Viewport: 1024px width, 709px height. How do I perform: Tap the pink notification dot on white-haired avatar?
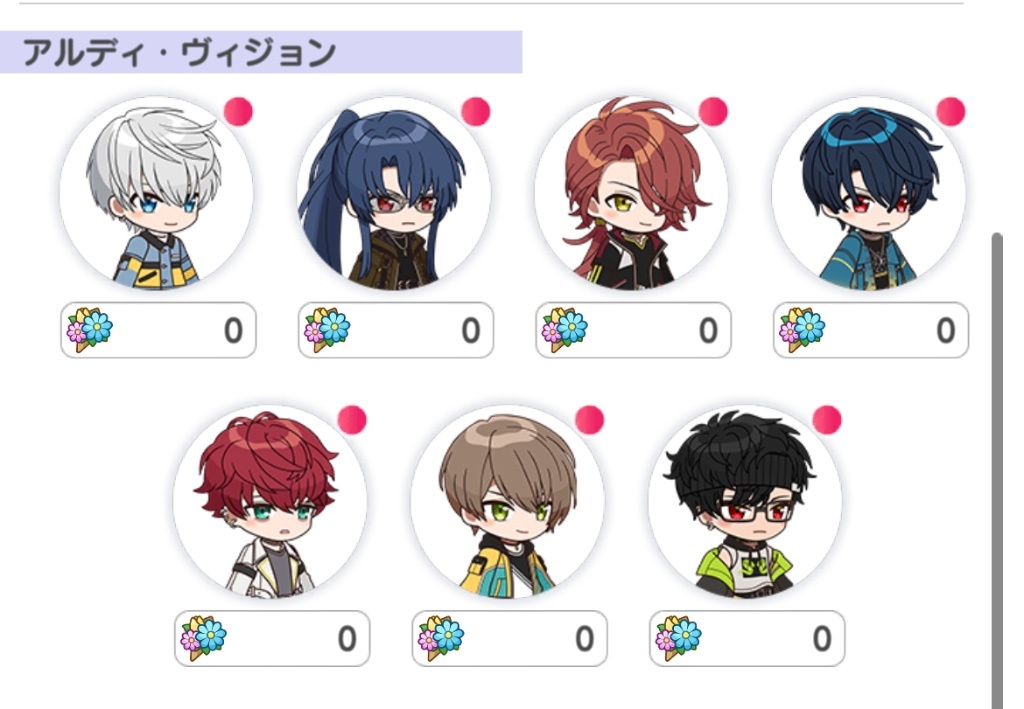238,112
